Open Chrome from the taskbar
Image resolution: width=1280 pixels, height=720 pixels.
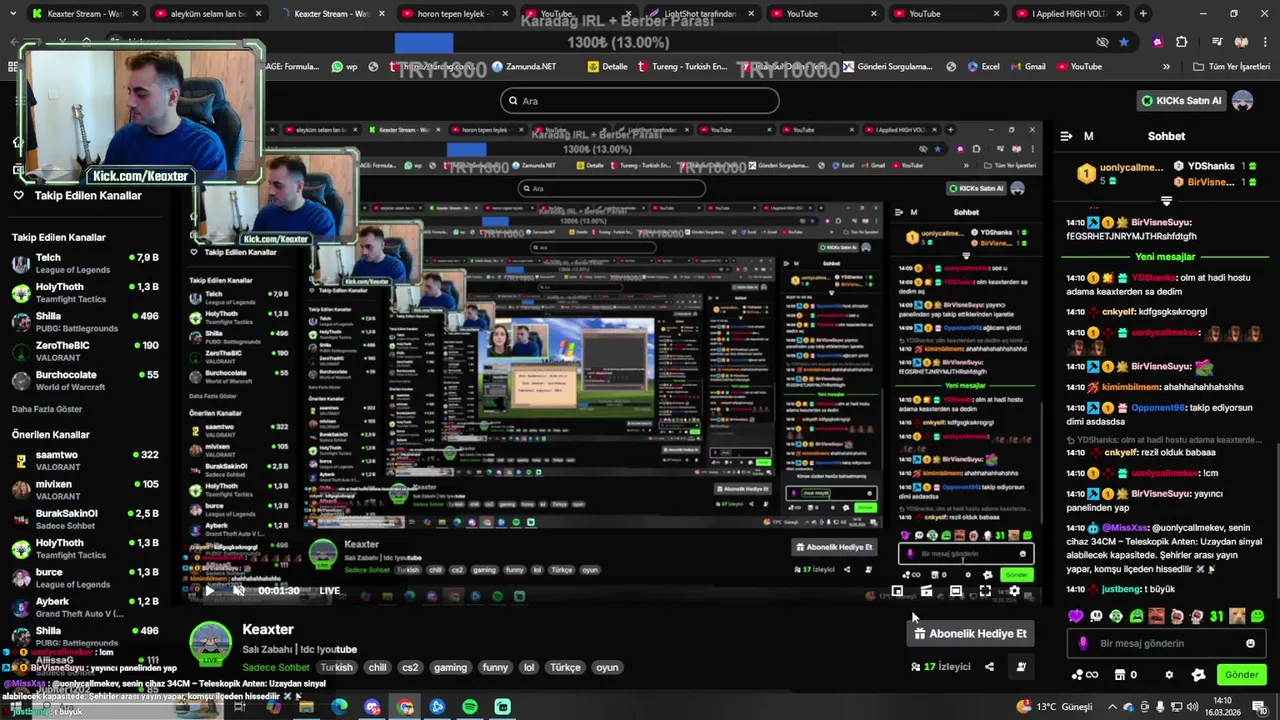pyautogui.click(x=405, y=707)
